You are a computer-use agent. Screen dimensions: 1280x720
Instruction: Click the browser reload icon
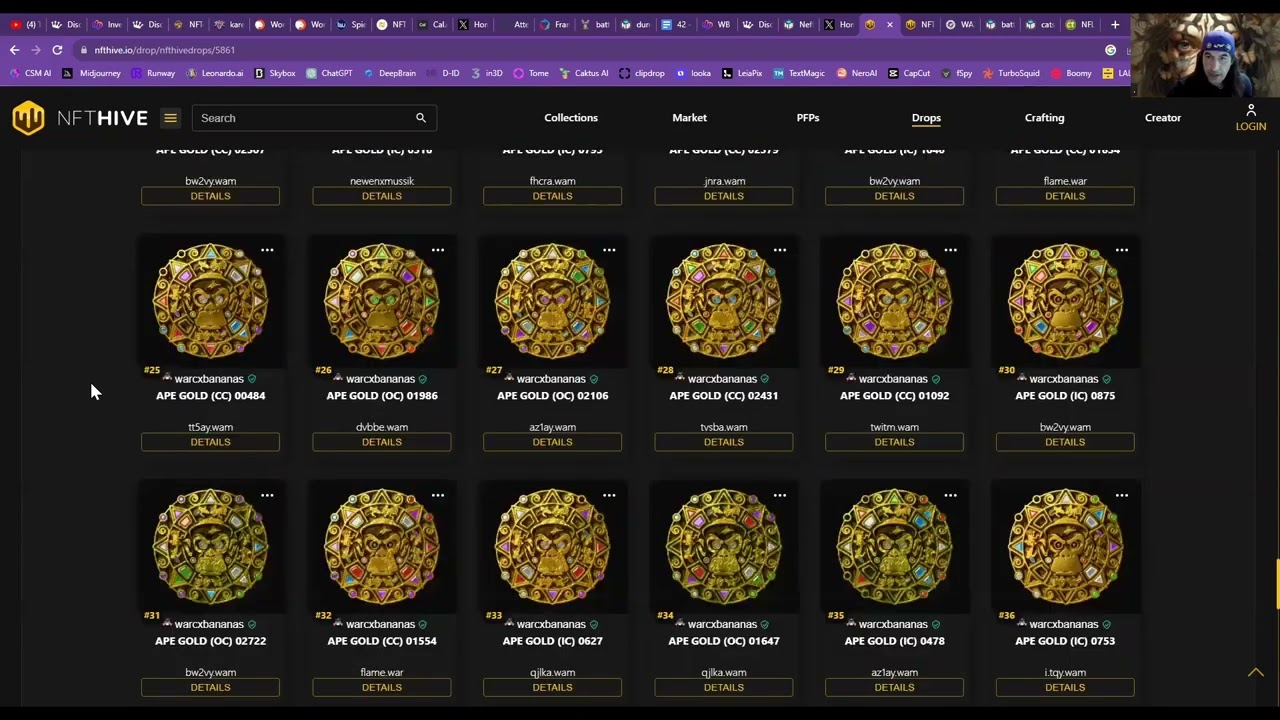57,50
